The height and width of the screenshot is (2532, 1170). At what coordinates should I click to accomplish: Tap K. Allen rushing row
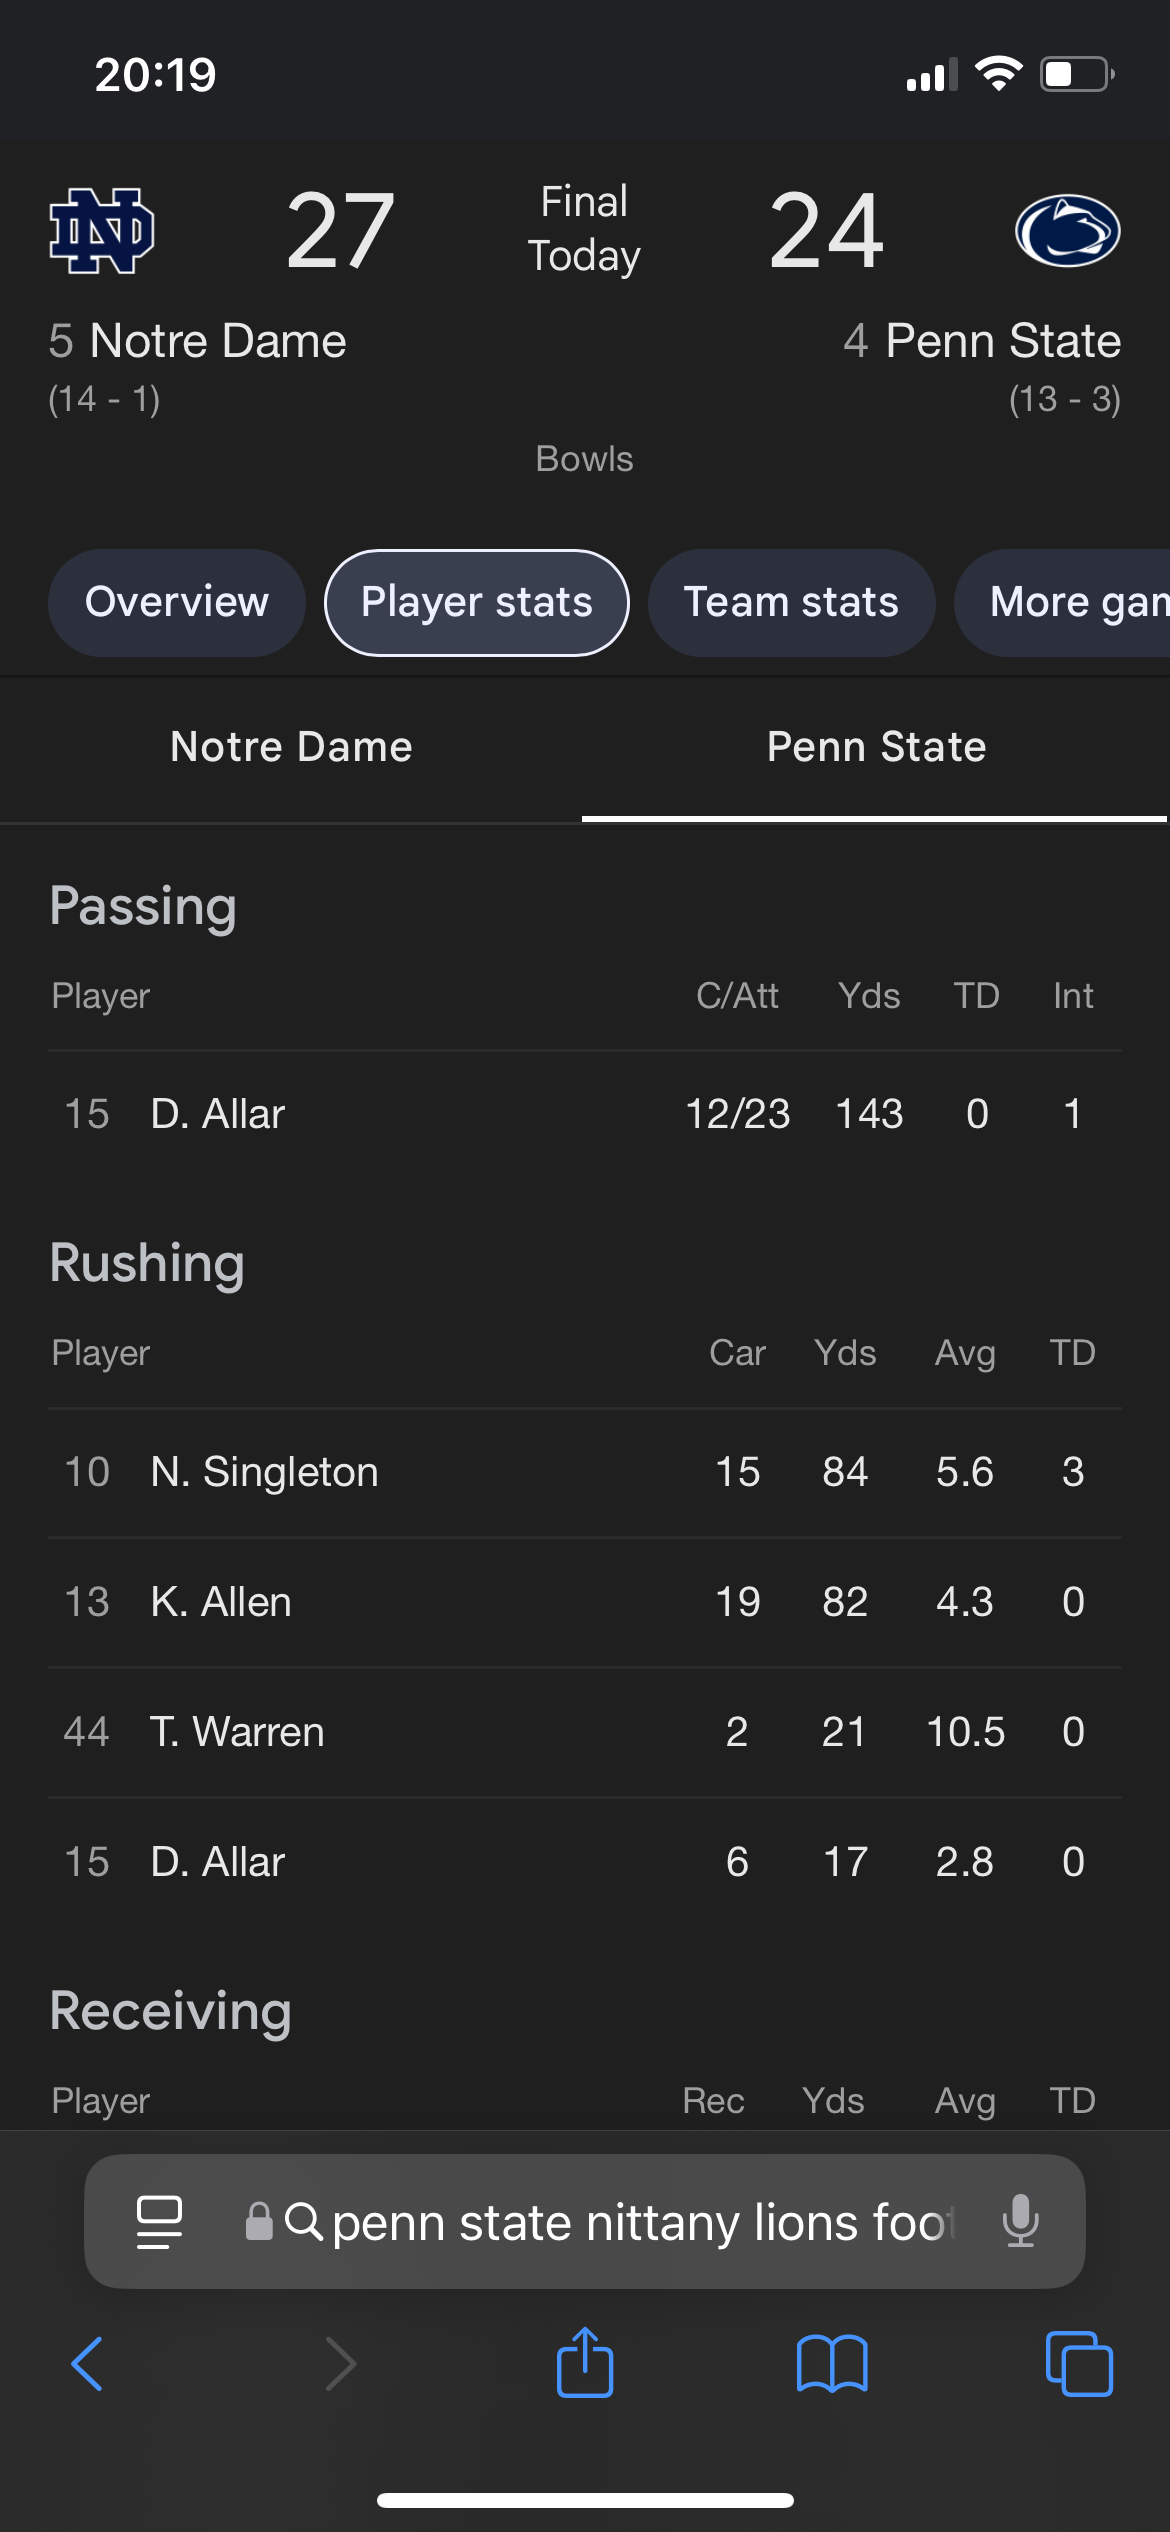[x=221, y=1602]
